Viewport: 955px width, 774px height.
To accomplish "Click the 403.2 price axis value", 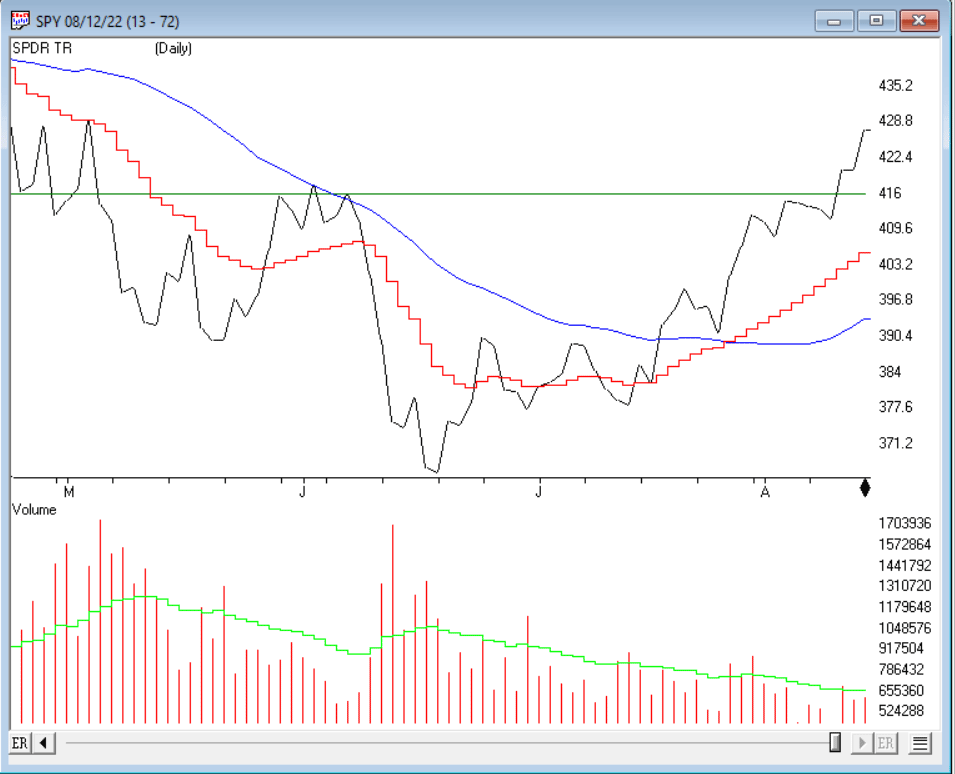I will [895, 264].
